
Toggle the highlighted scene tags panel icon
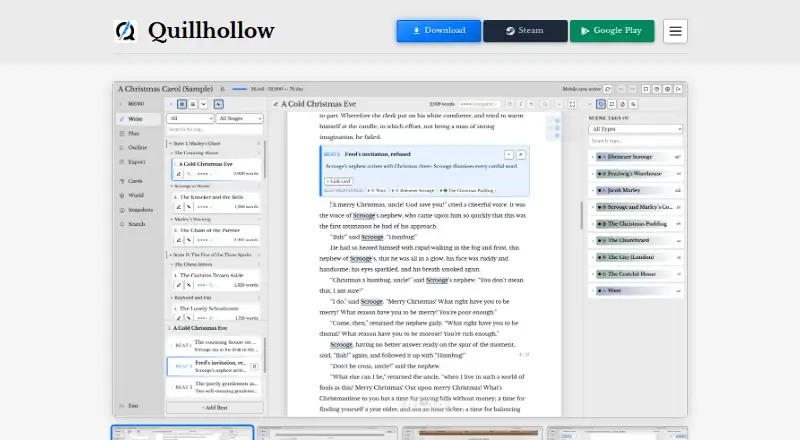tap(601, 104)
